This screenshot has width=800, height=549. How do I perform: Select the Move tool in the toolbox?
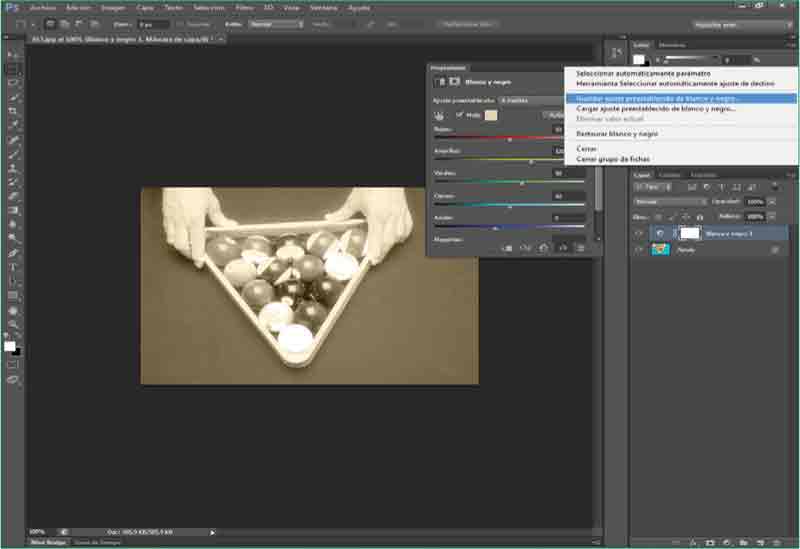tap(13, 54)
